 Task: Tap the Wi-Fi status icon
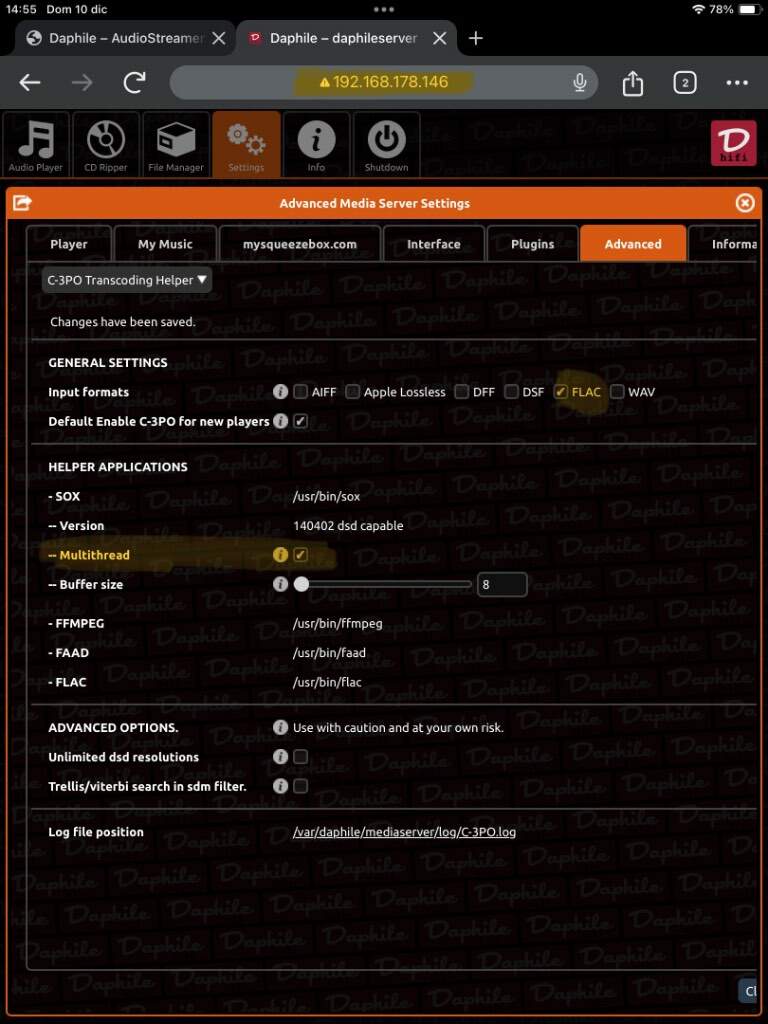click(x=699, y=10)
